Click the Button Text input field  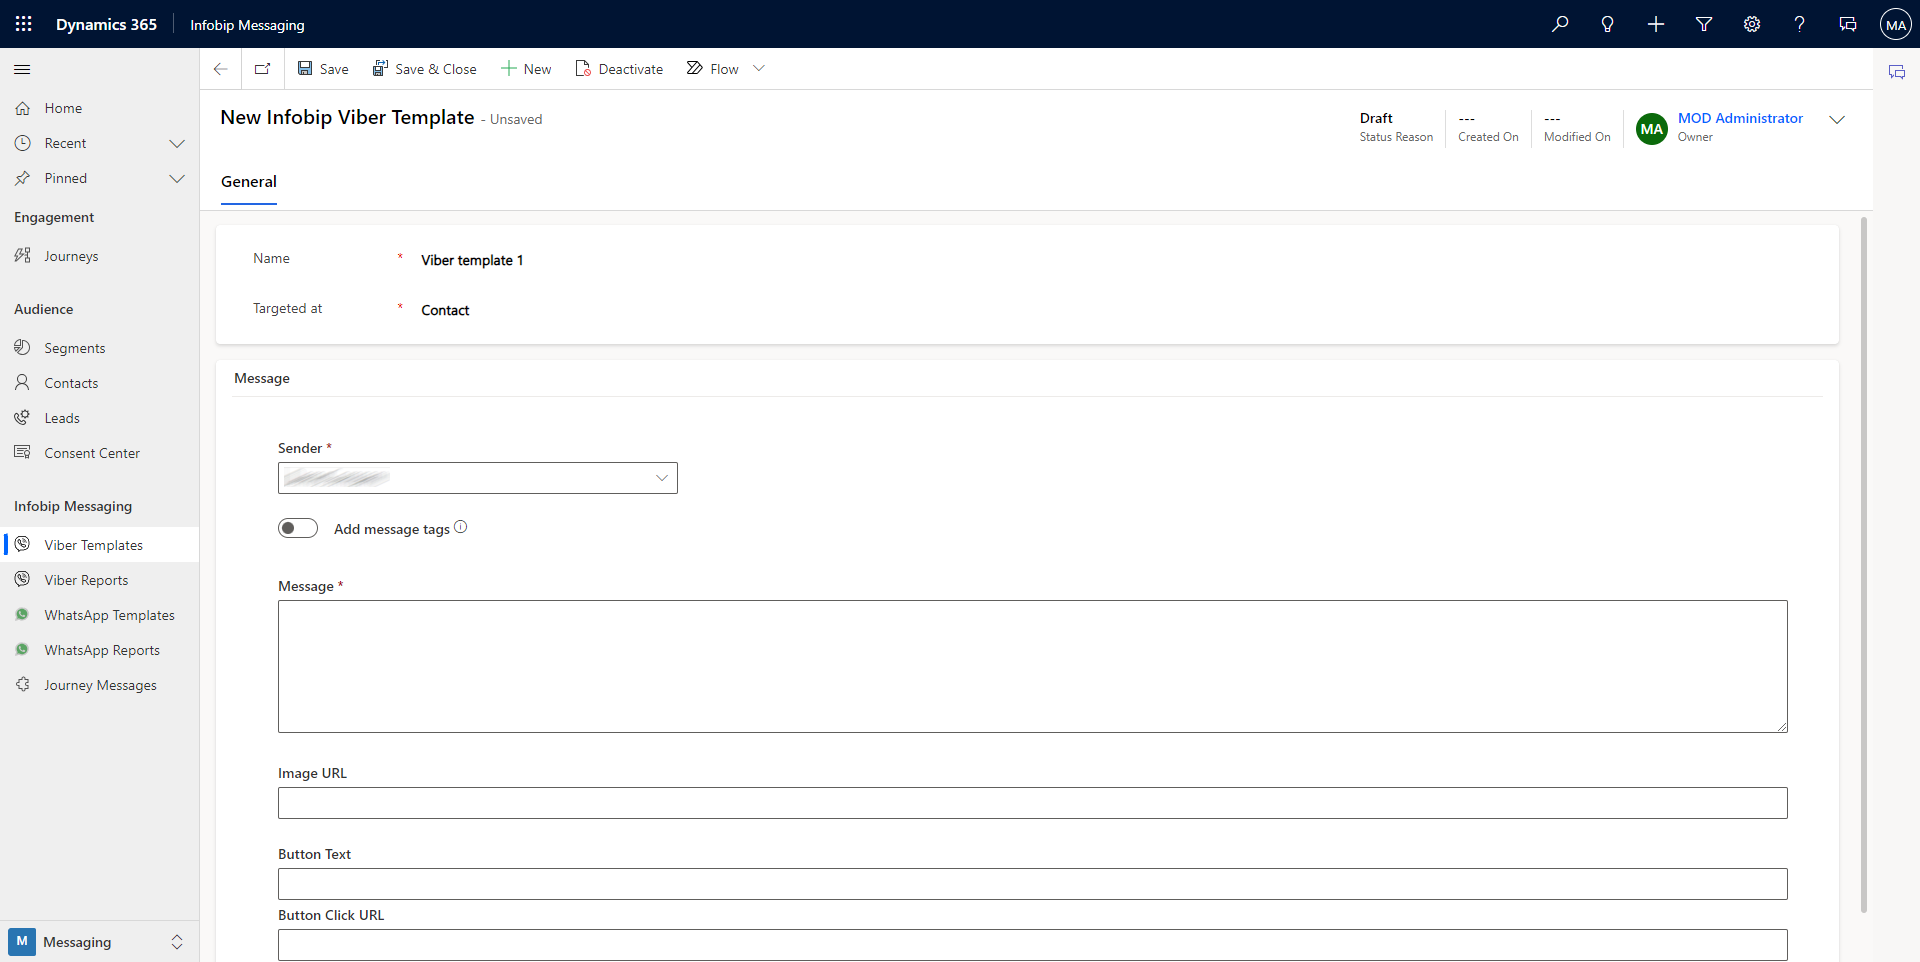point(1033,884)
